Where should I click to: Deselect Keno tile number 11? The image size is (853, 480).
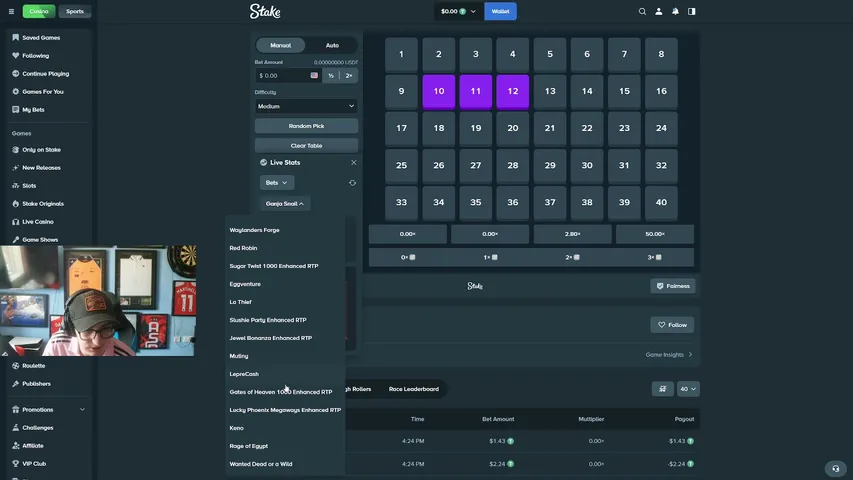(475, 91)
